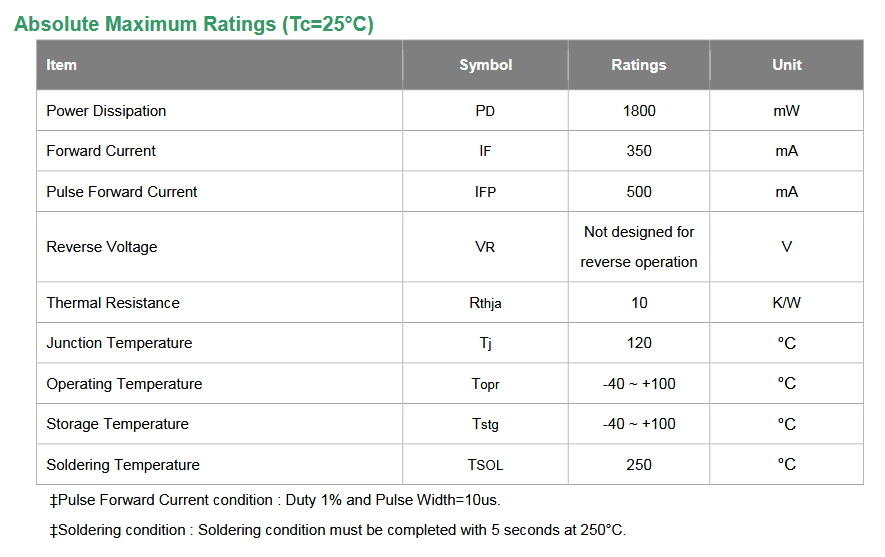Click the Ratings column header
Screen dimensions: 885x557
(639, 65)
